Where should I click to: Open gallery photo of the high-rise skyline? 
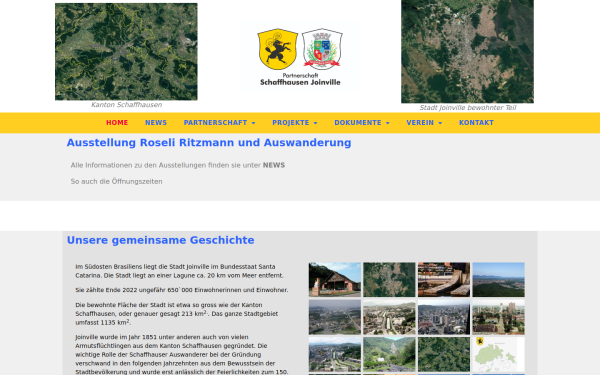point(444,317)
